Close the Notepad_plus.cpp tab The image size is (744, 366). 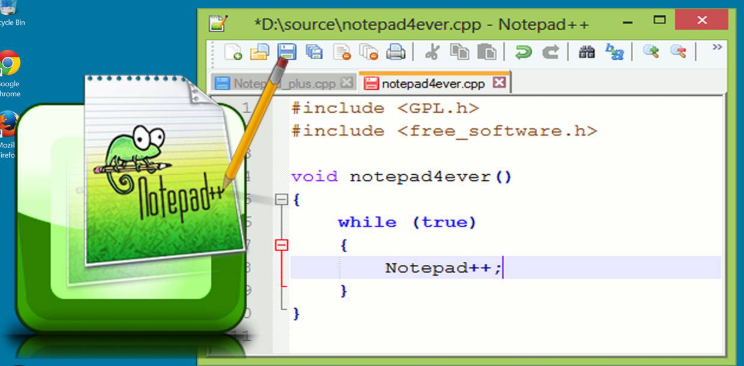point(347,83)
